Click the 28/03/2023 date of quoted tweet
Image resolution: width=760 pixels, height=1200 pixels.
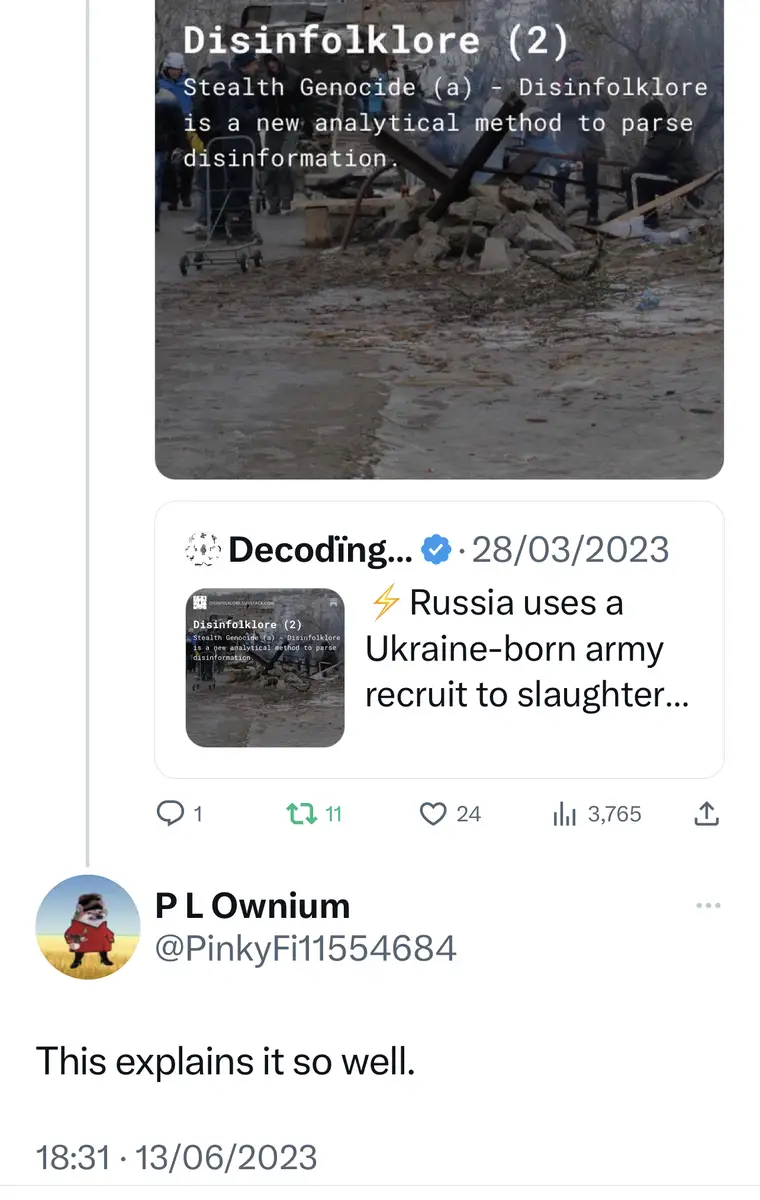[x=570, y=549]
